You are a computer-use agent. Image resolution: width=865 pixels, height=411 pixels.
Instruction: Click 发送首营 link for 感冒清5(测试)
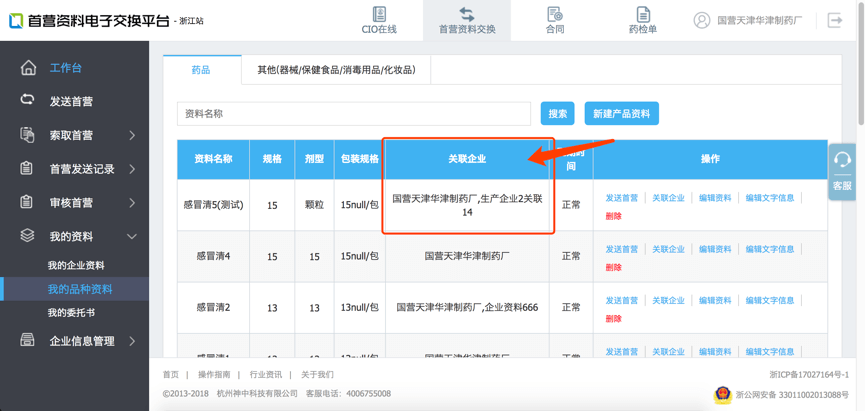(x=622, y=198)
